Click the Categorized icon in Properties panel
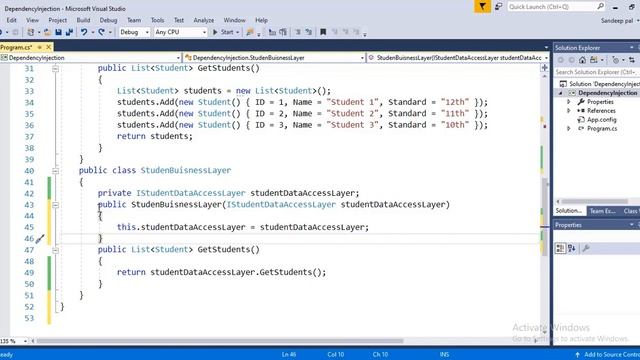This screenshot has width=640, height=360. point(560,248)
